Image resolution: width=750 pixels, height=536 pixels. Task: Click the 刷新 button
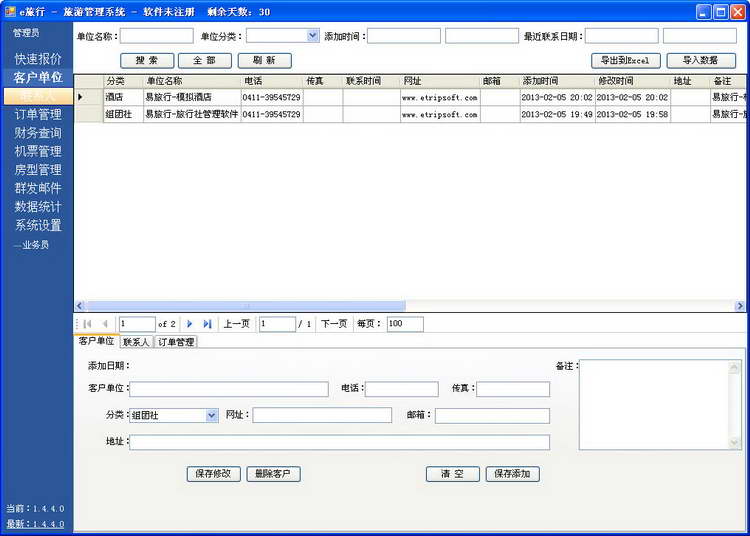[265, 61]
